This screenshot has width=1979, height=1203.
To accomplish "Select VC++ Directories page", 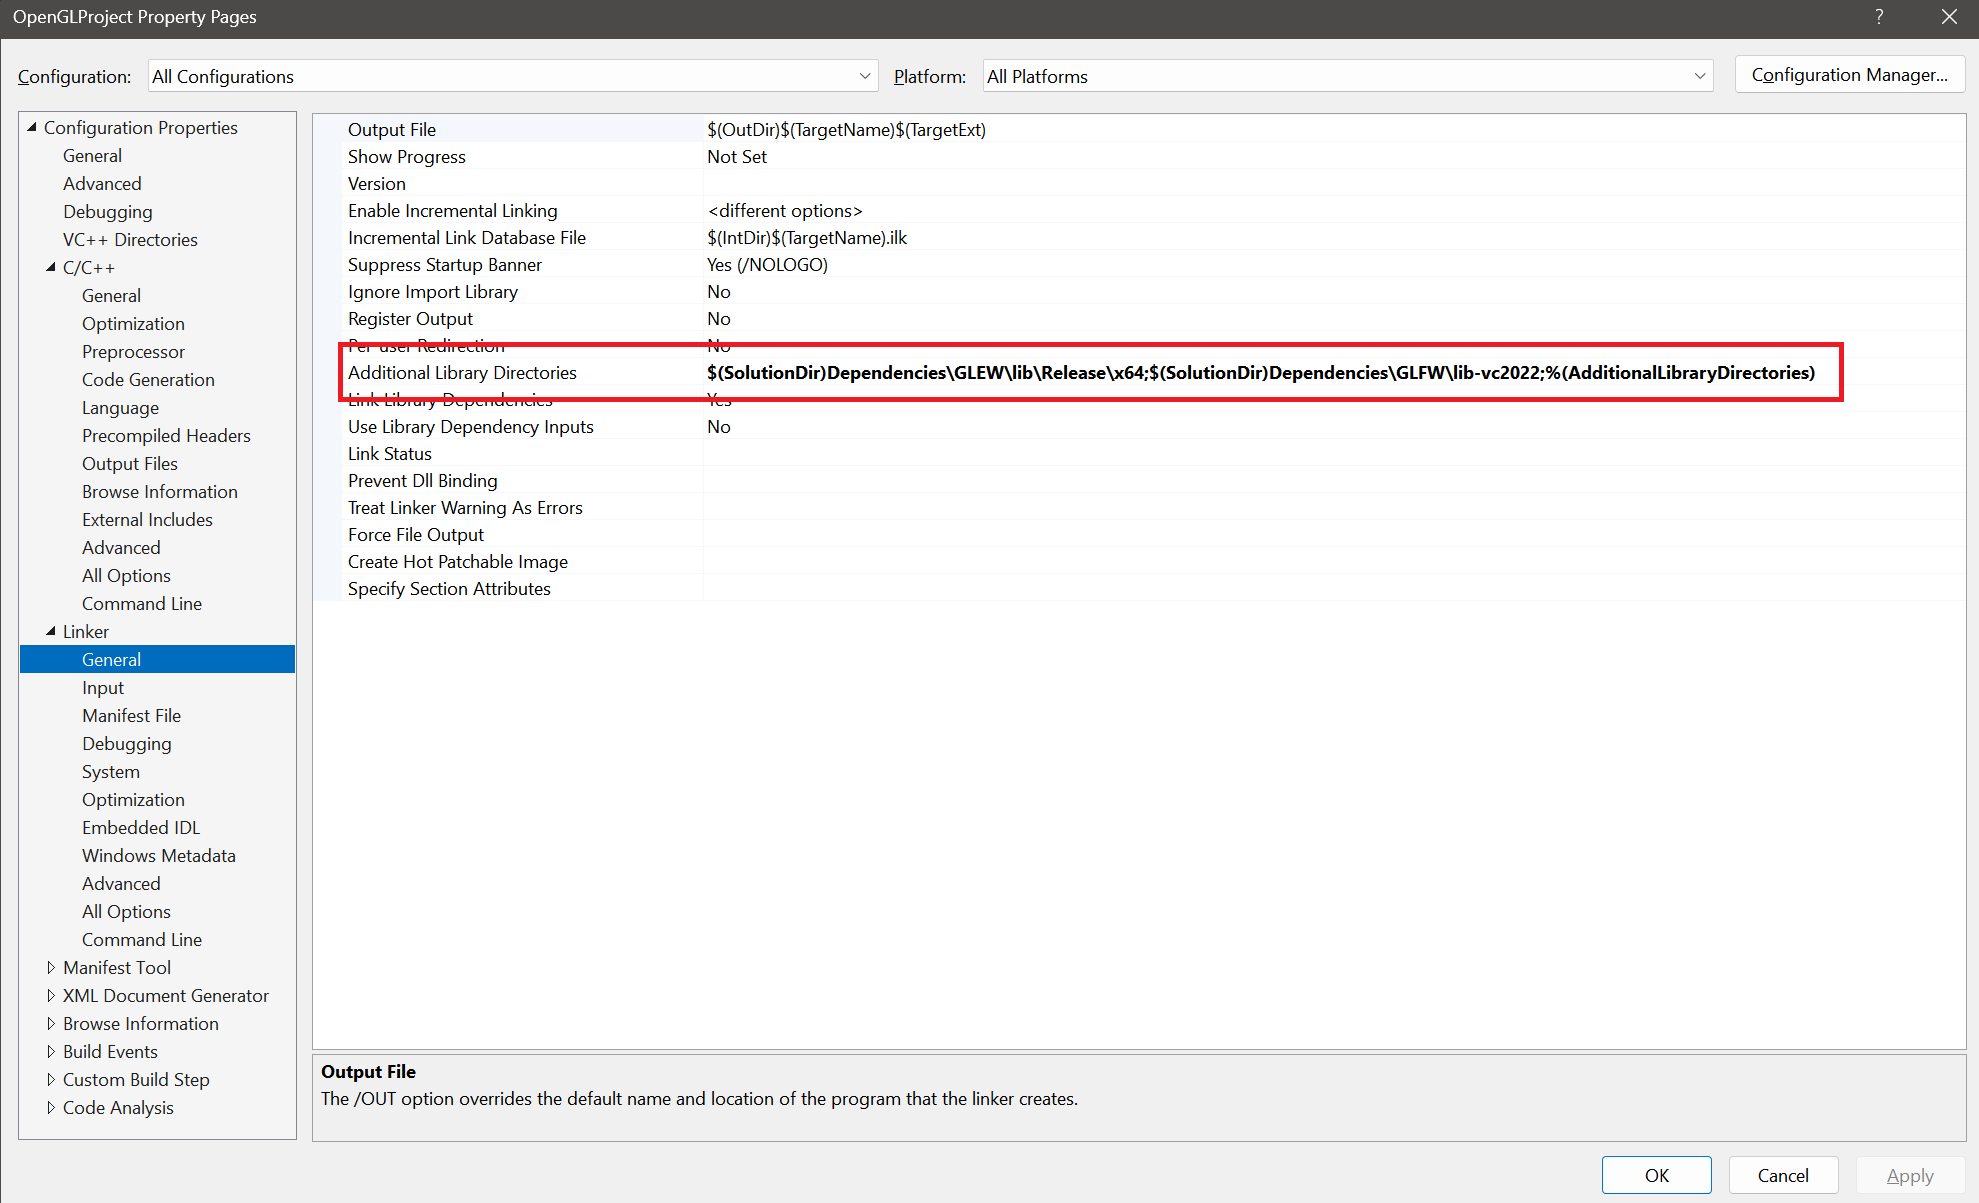I will coord(130,239).
